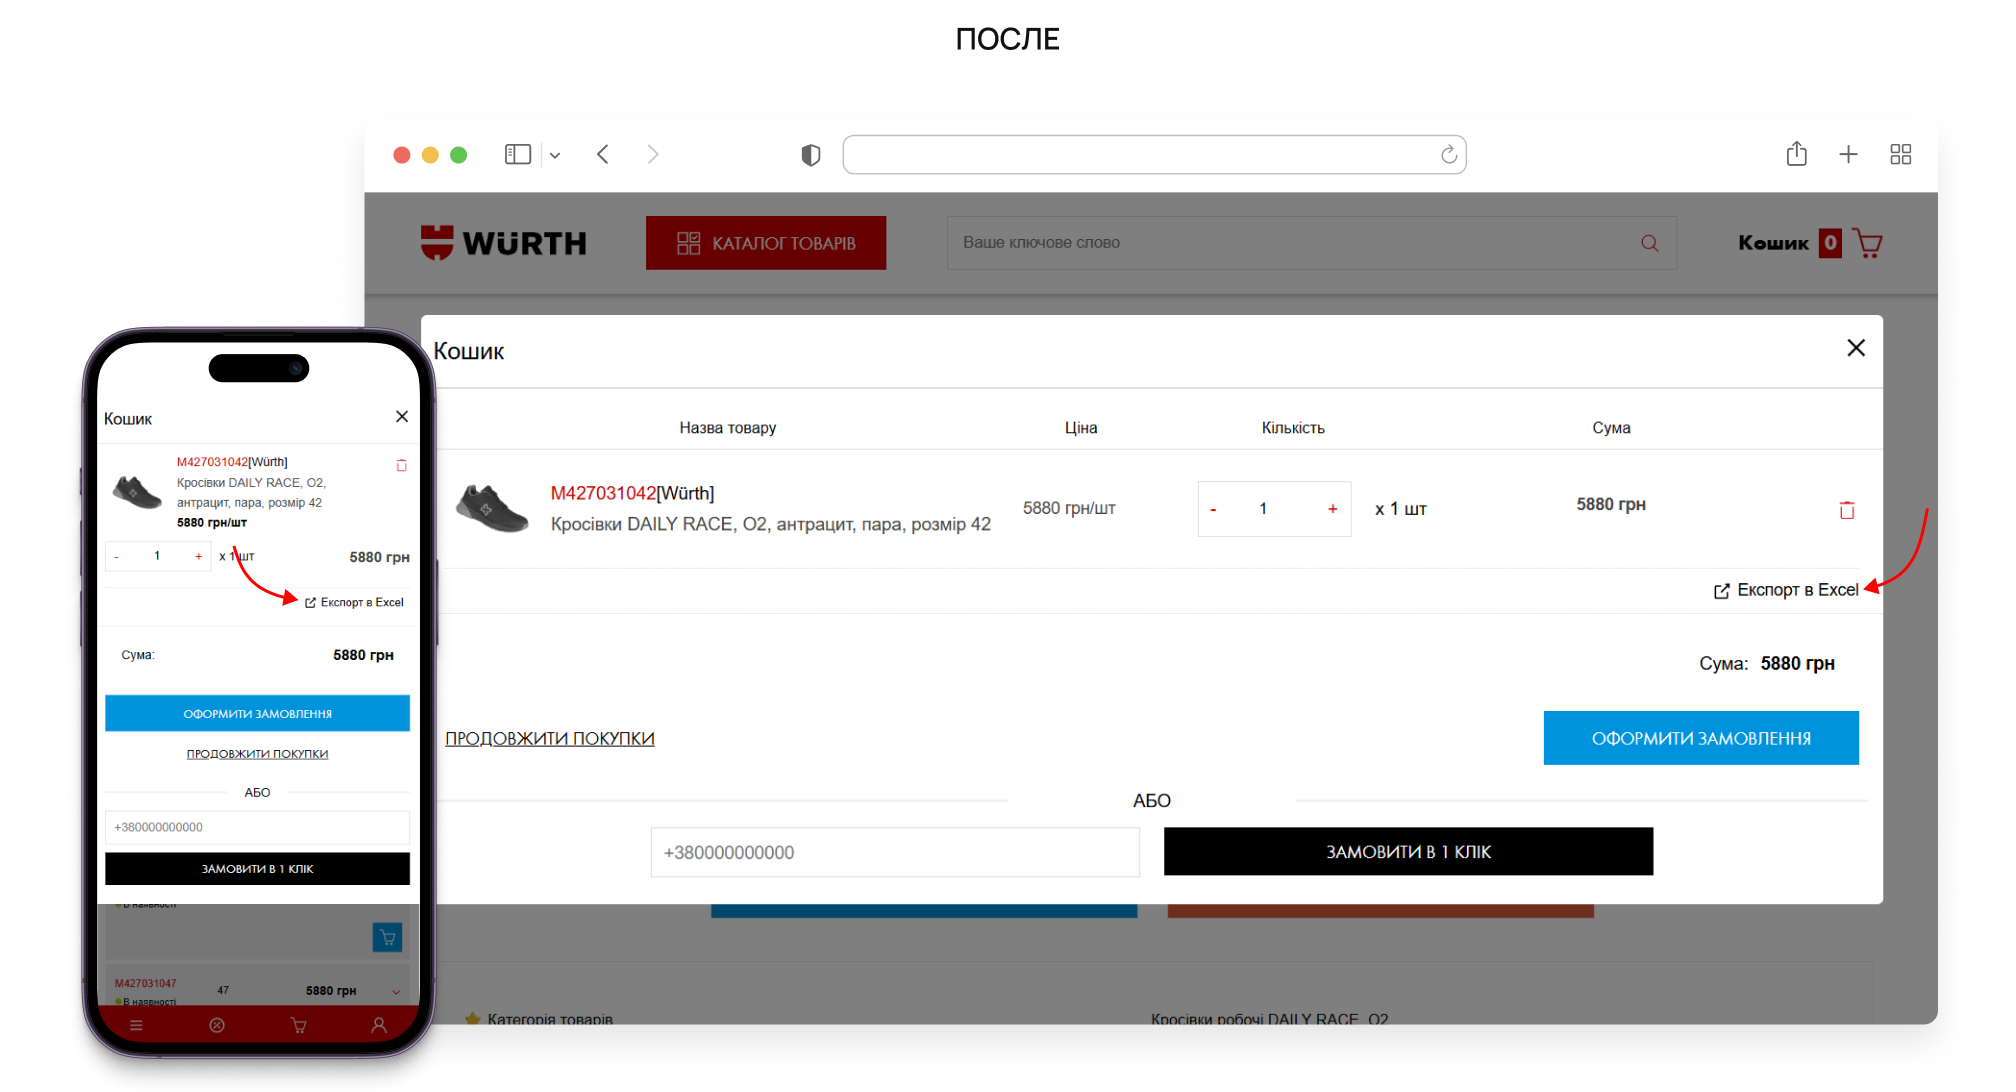The image size is (2016, 1092).
Task: Click the browser page reload icon
Action: point(1448,154)
